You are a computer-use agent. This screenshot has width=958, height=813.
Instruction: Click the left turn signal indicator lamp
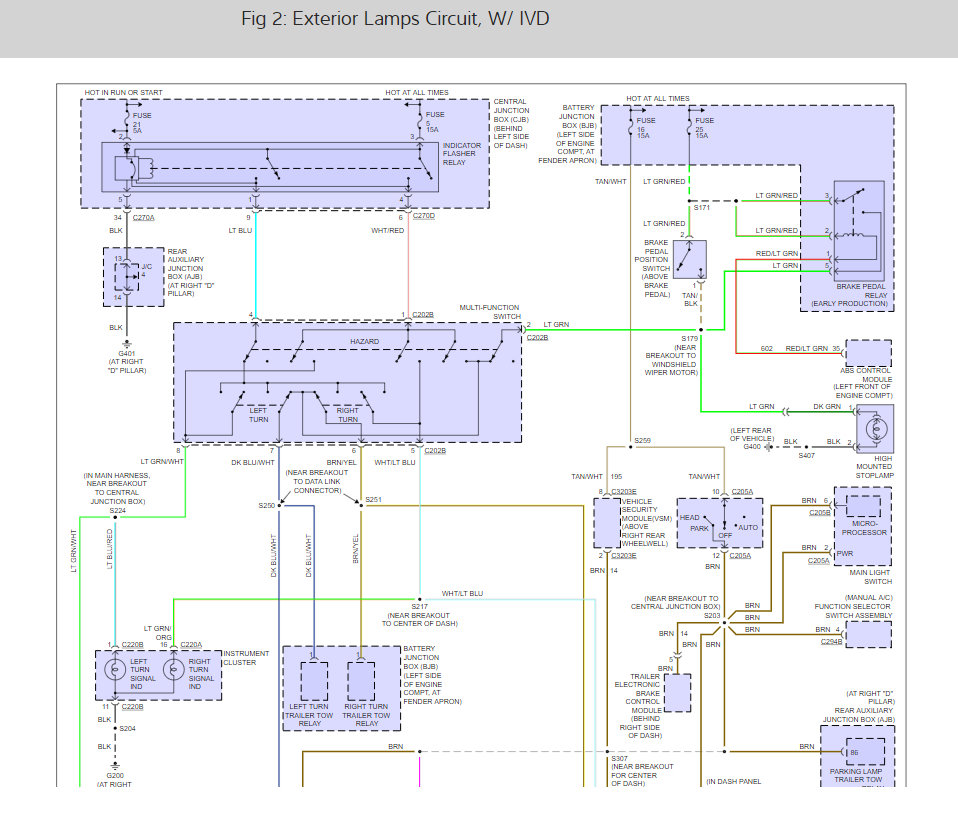click(x=115, y=670)
